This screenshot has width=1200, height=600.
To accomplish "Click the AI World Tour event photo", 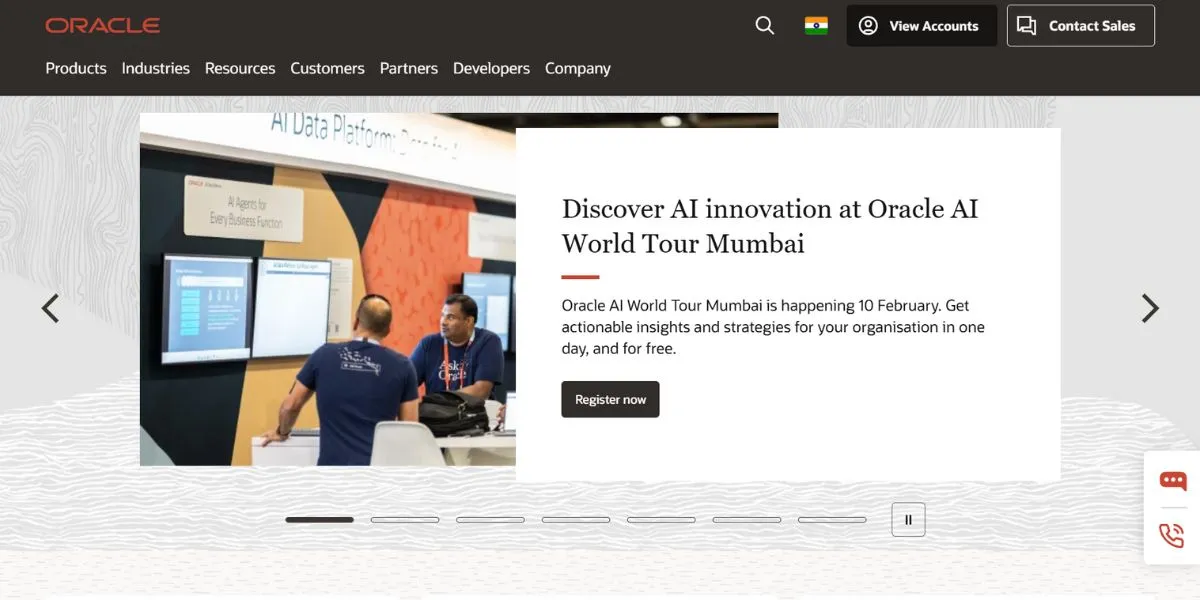I will pos(327,290).
